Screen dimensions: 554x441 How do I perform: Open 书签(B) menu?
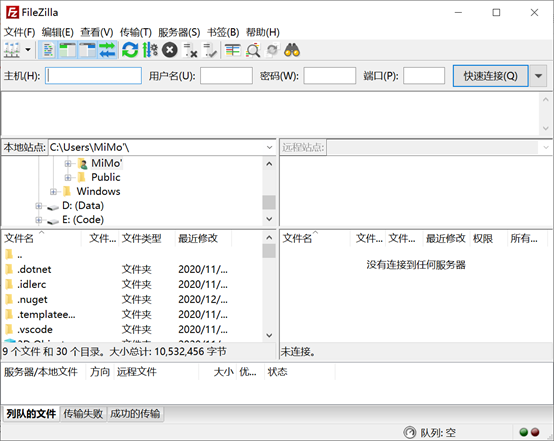[x=223, y=33]
